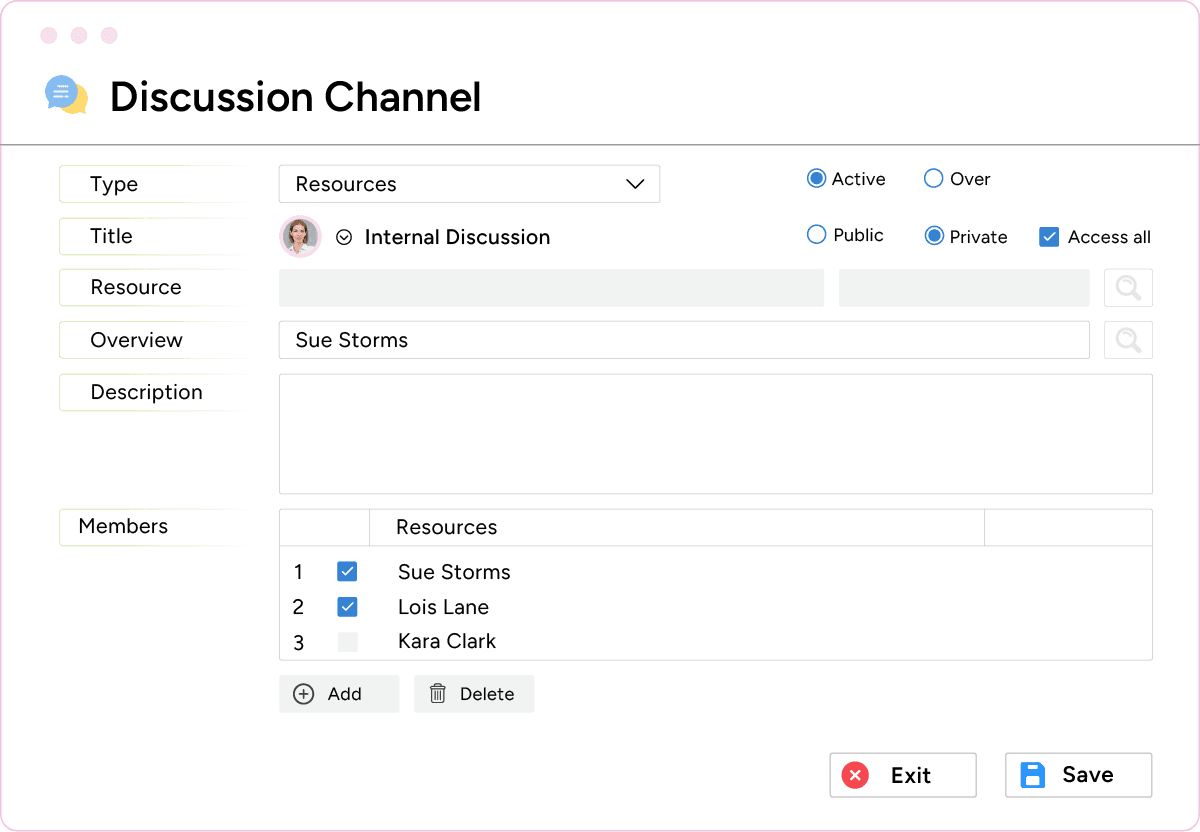Viewport: 1200px width, 832px height.
Task: Select the Lois Lane row in members list
Action: [x=443, y=607]
